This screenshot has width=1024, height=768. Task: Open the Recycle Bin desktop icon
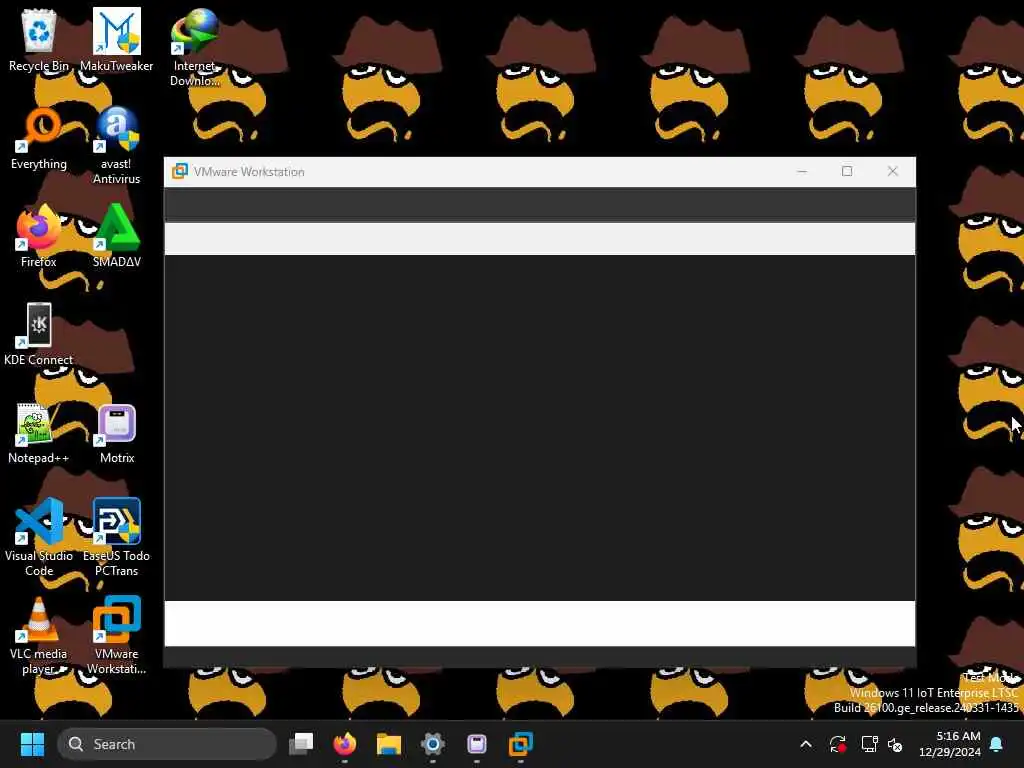pyautogui.click(x=39, y=40)
